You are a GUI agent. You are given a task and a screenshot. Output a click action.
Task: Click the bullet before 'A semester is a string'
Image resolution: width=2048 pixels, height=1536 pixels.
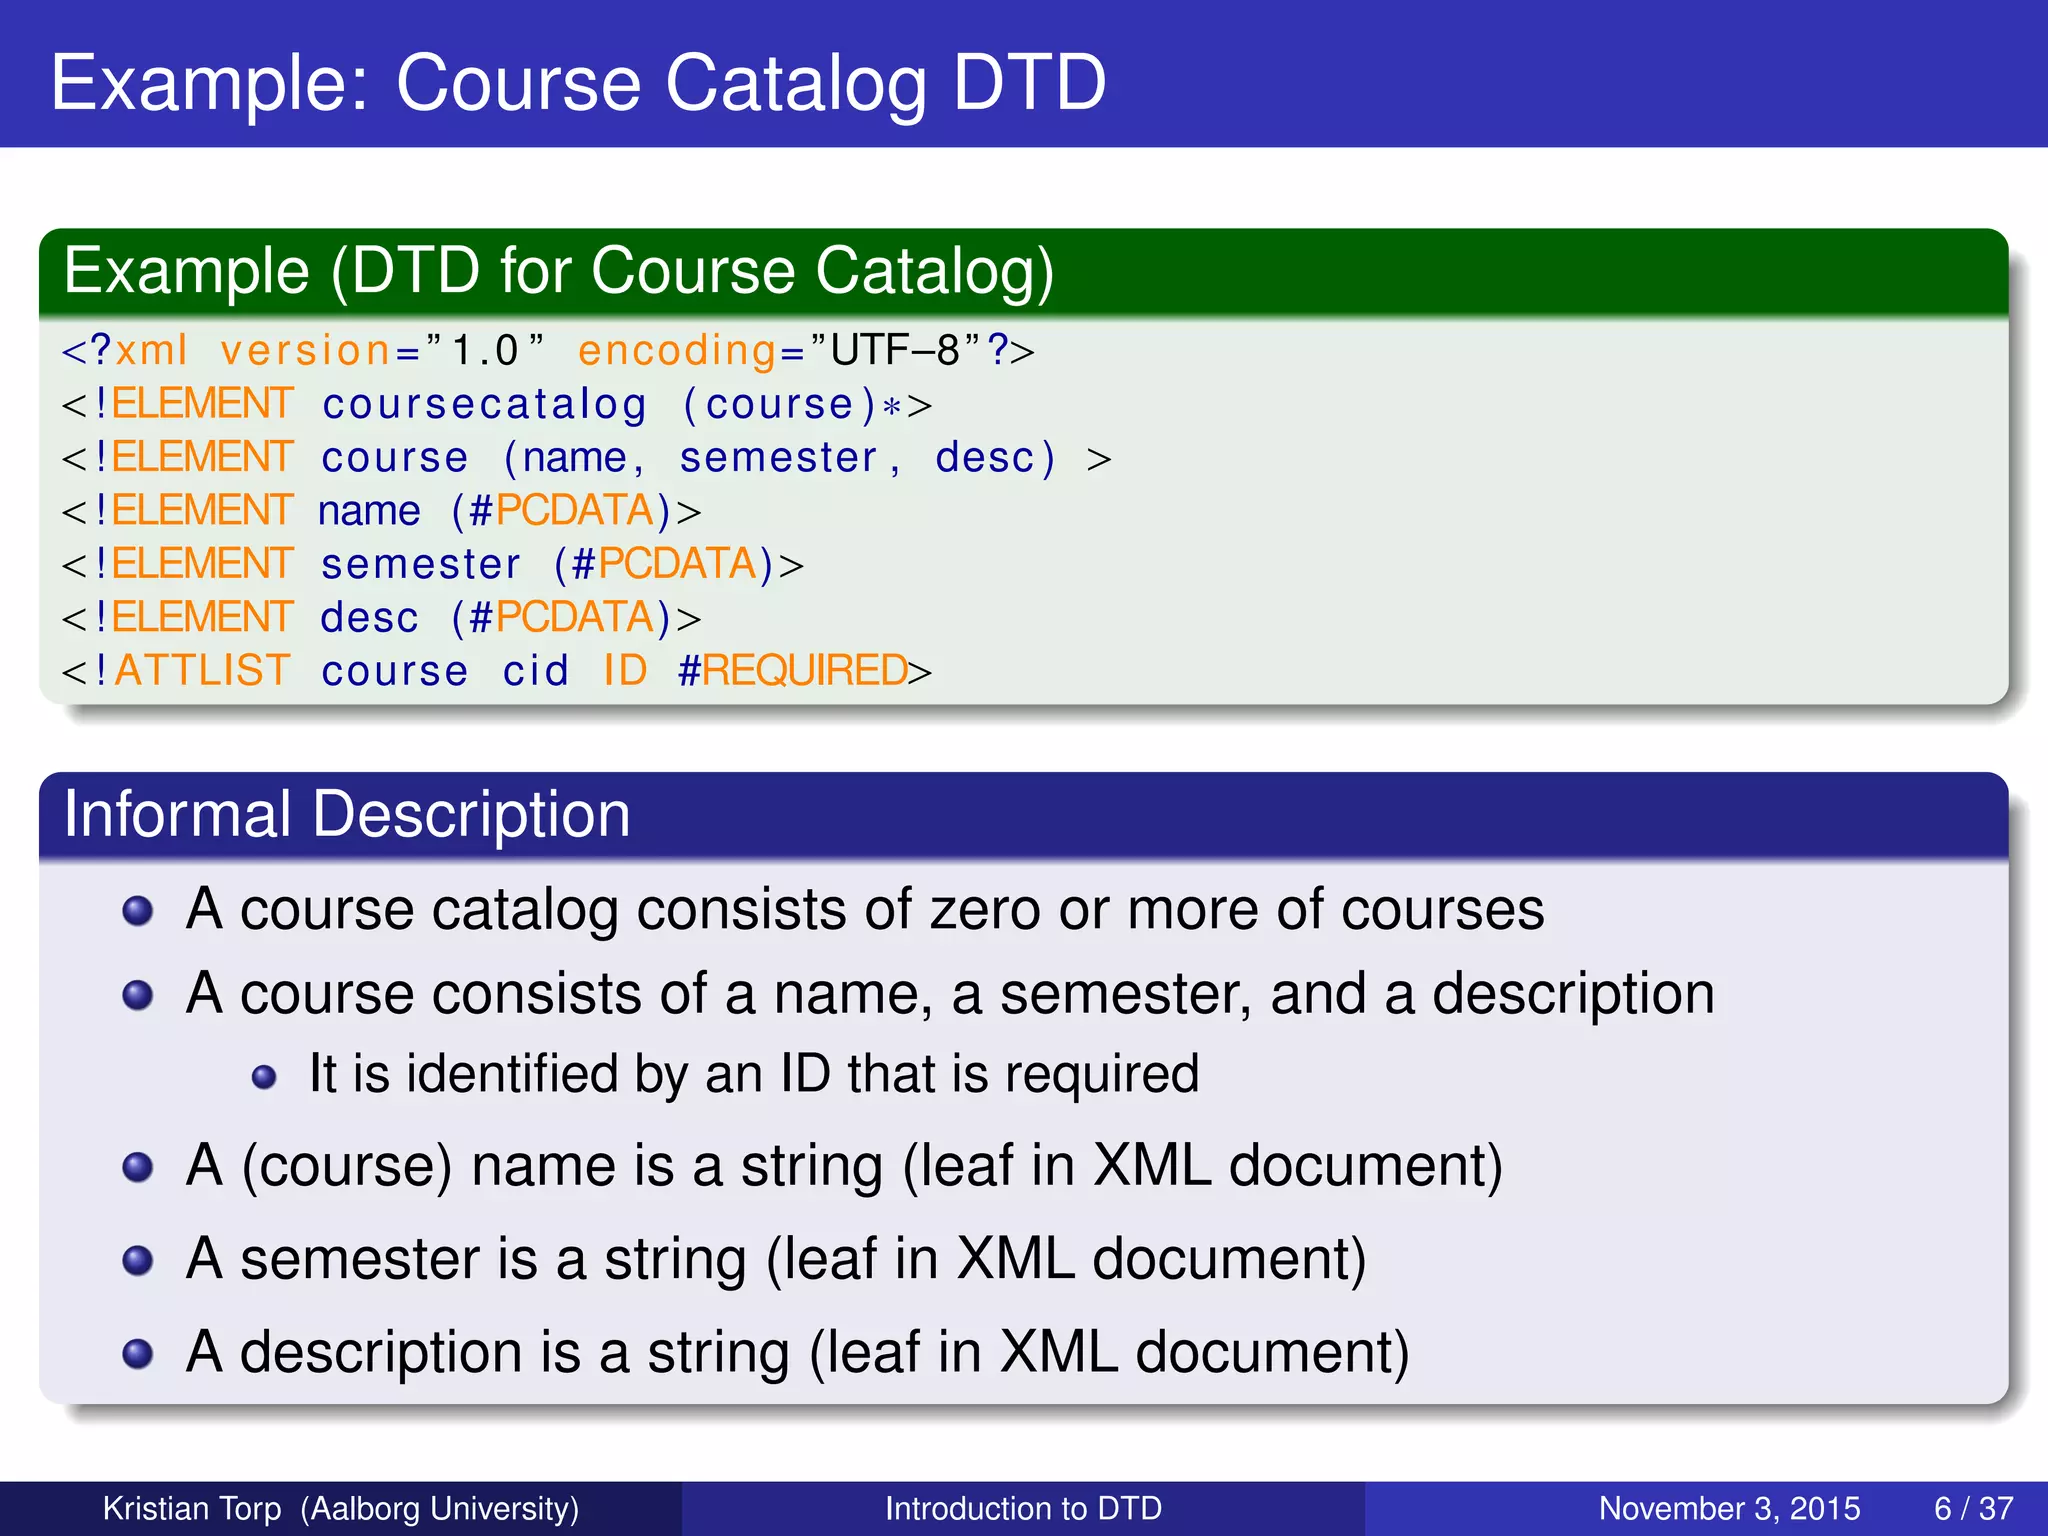[x=137, y=1260]
